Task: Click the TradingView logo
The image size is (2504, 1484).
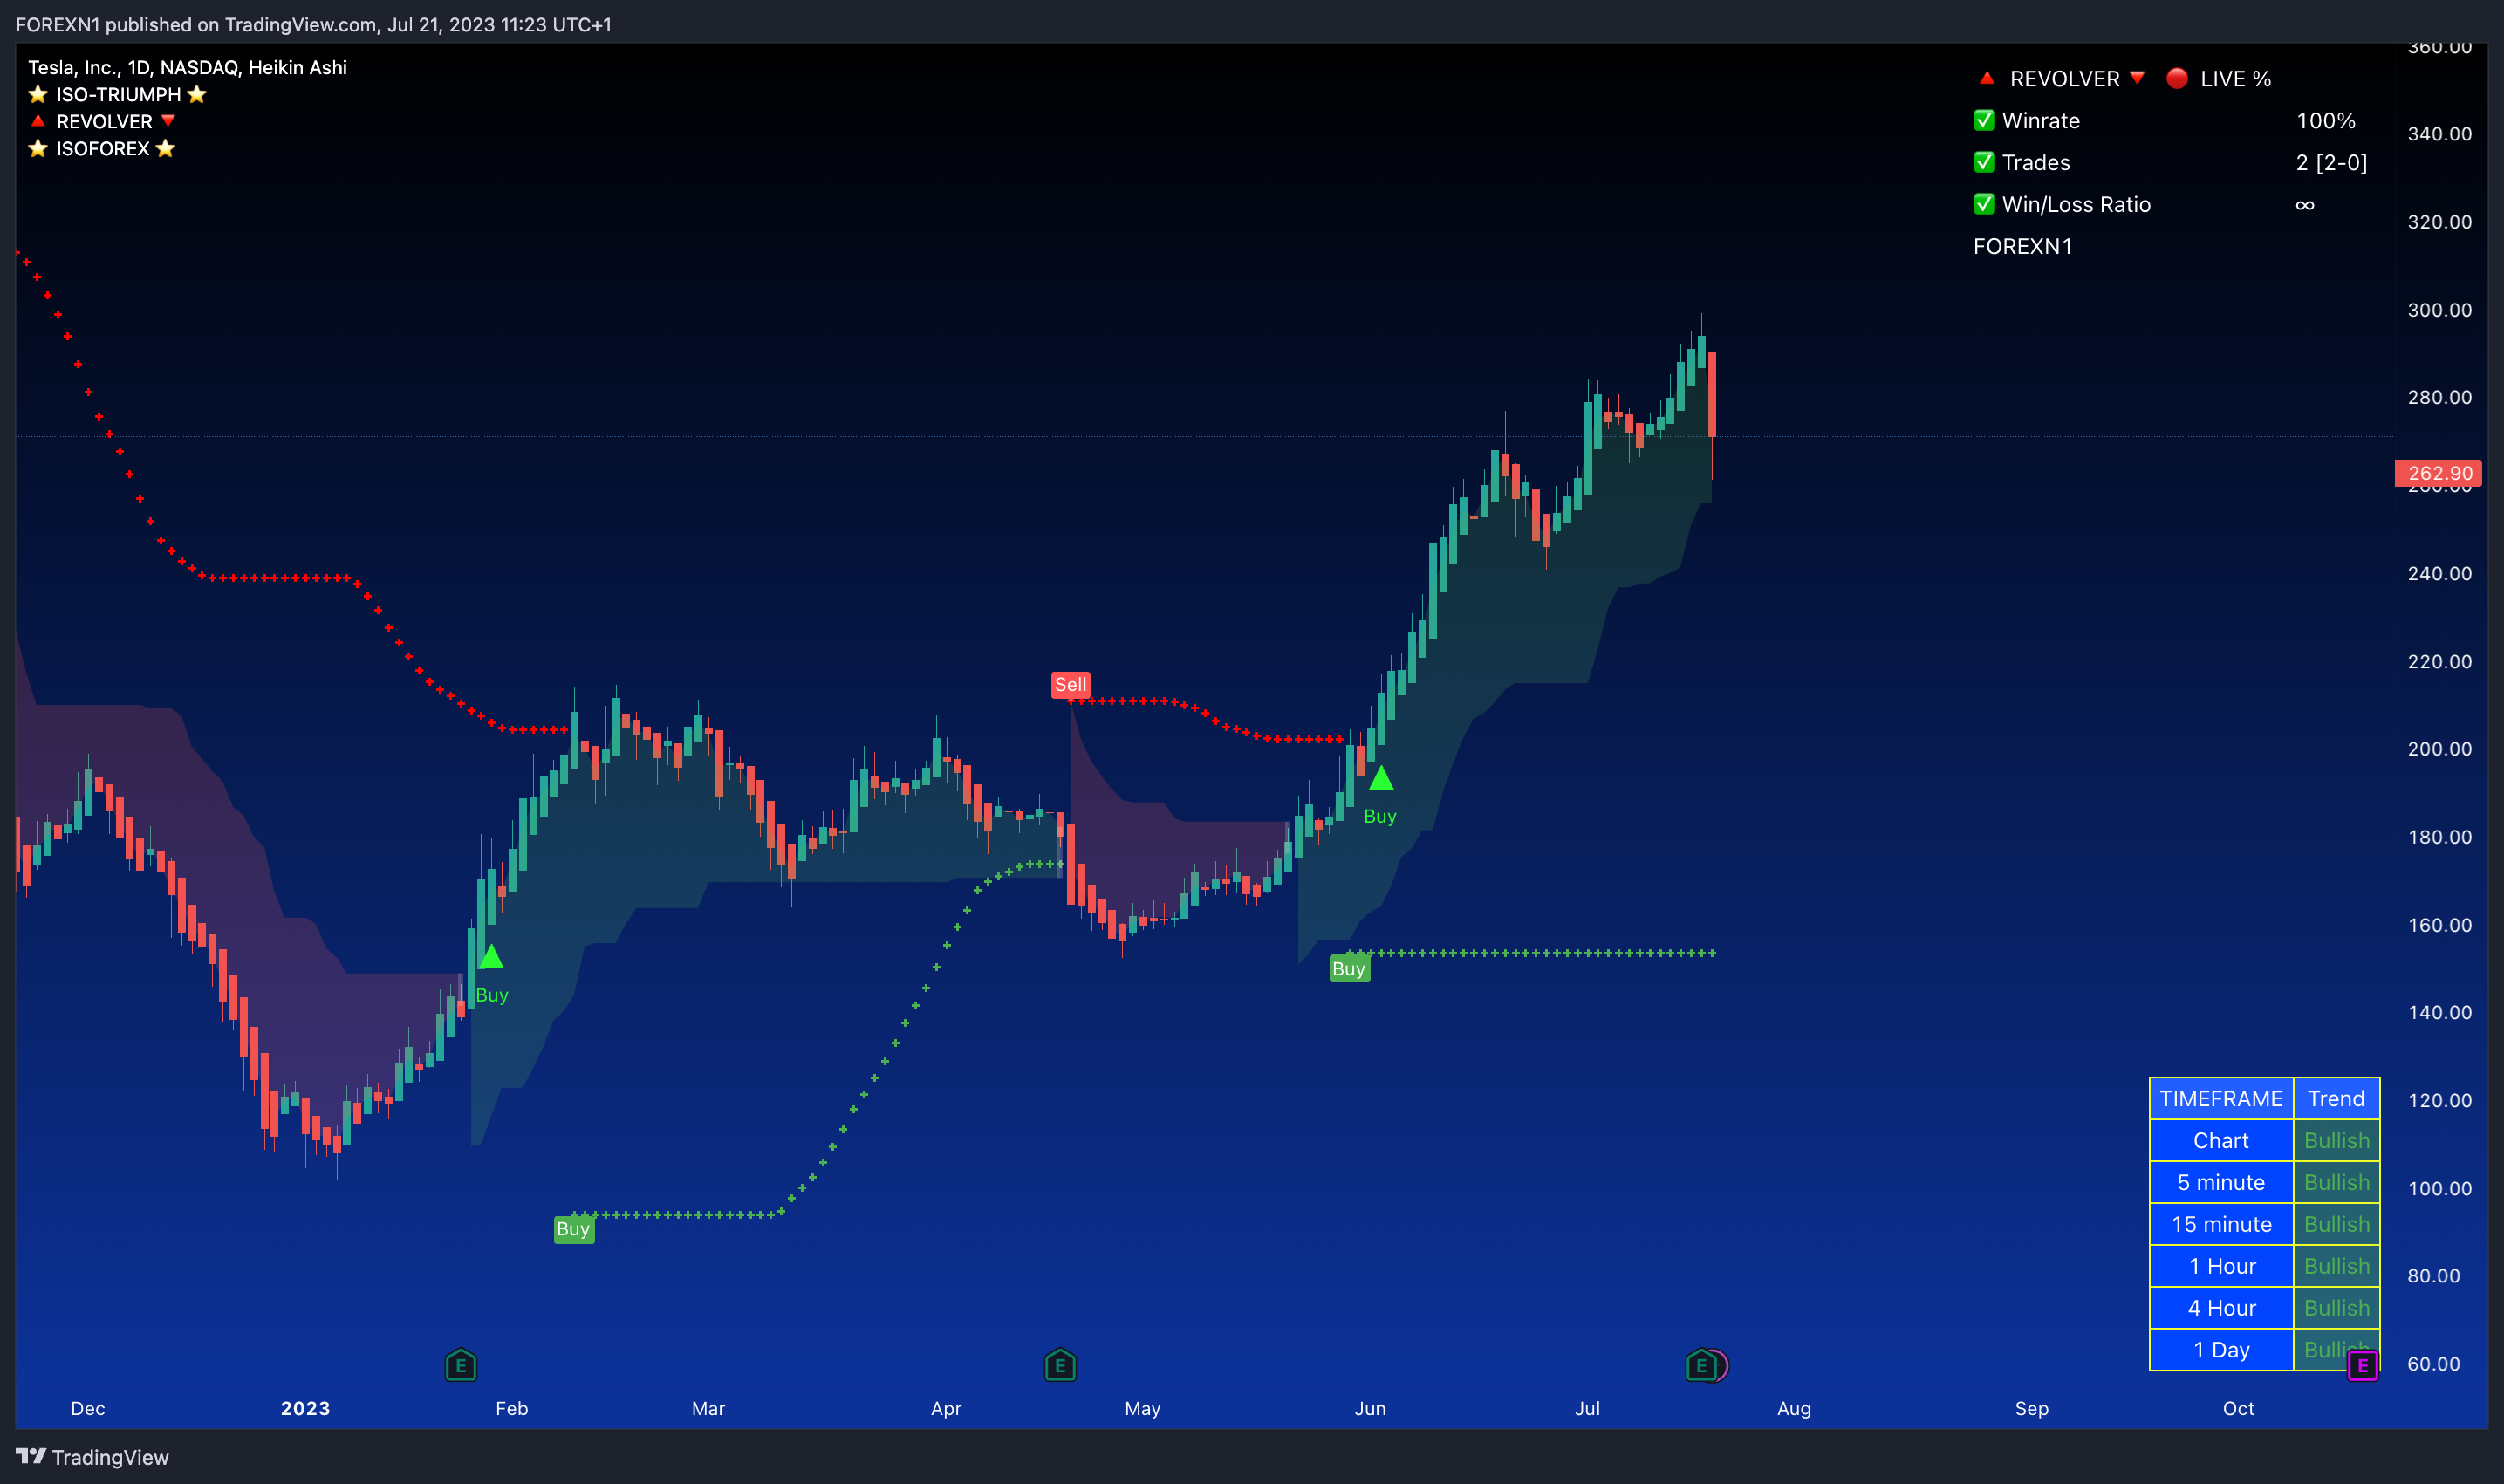Action: click(92, 1457)
